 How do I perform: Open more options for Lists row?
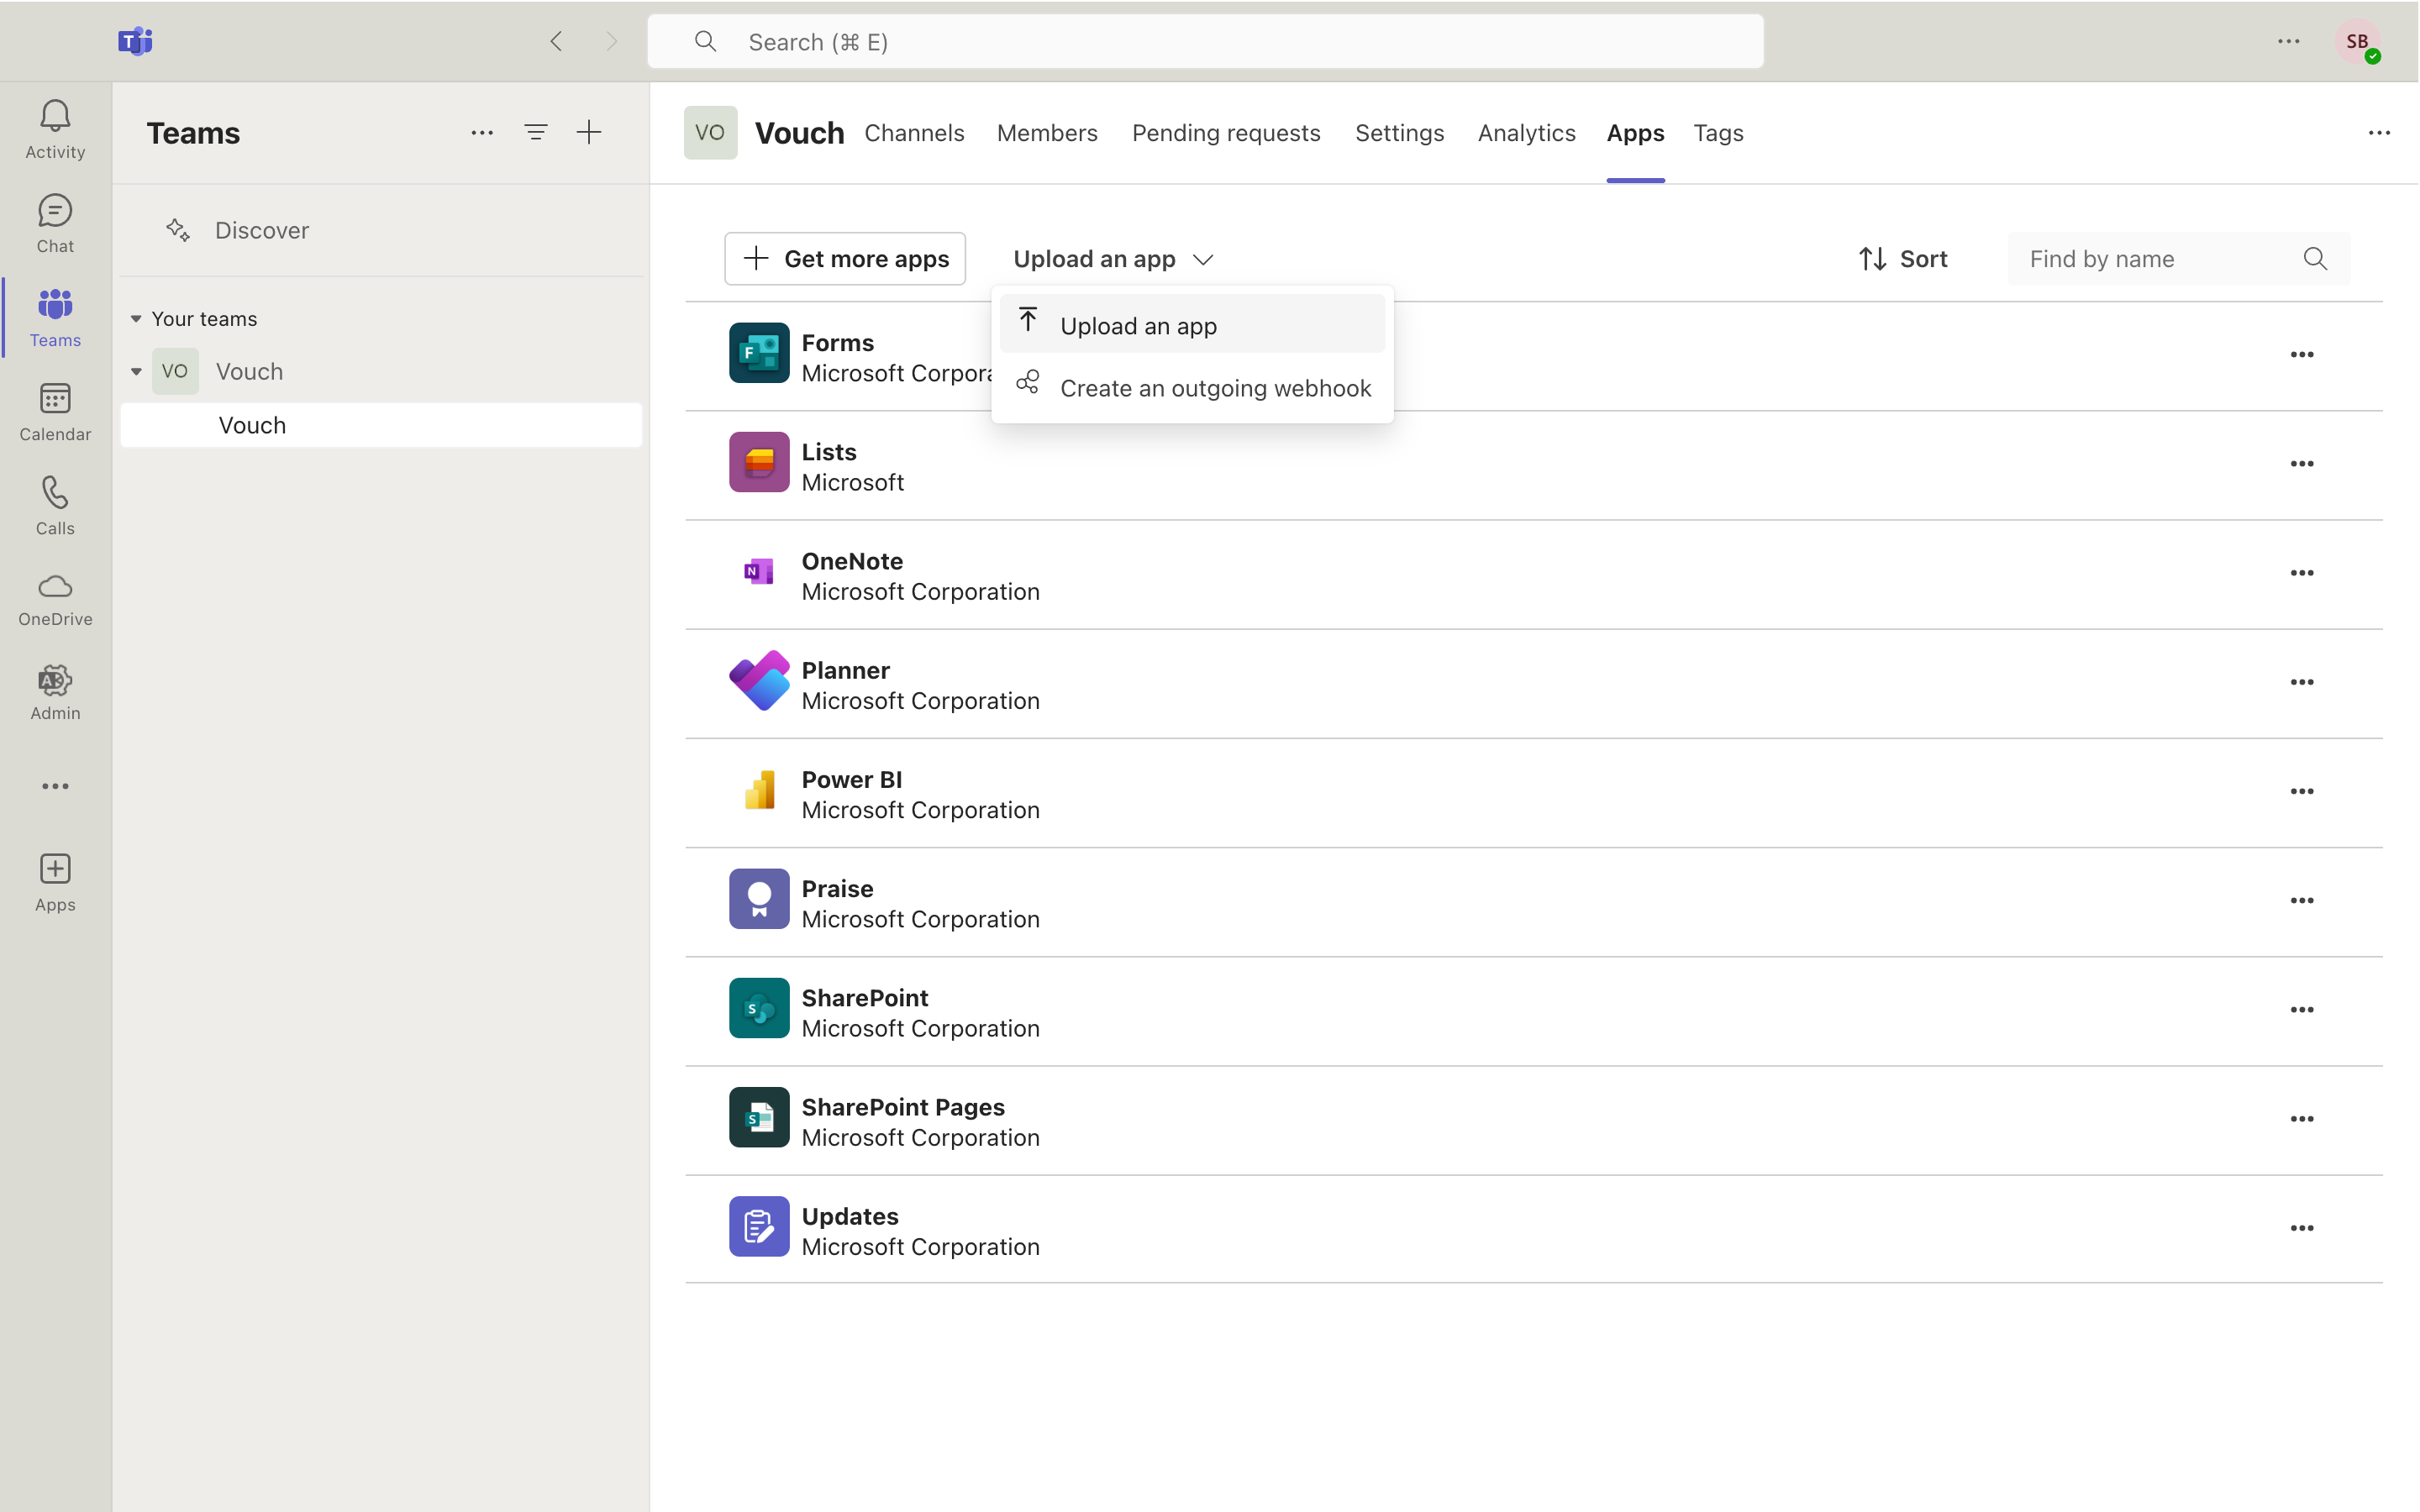click(x=2302, y=463)
